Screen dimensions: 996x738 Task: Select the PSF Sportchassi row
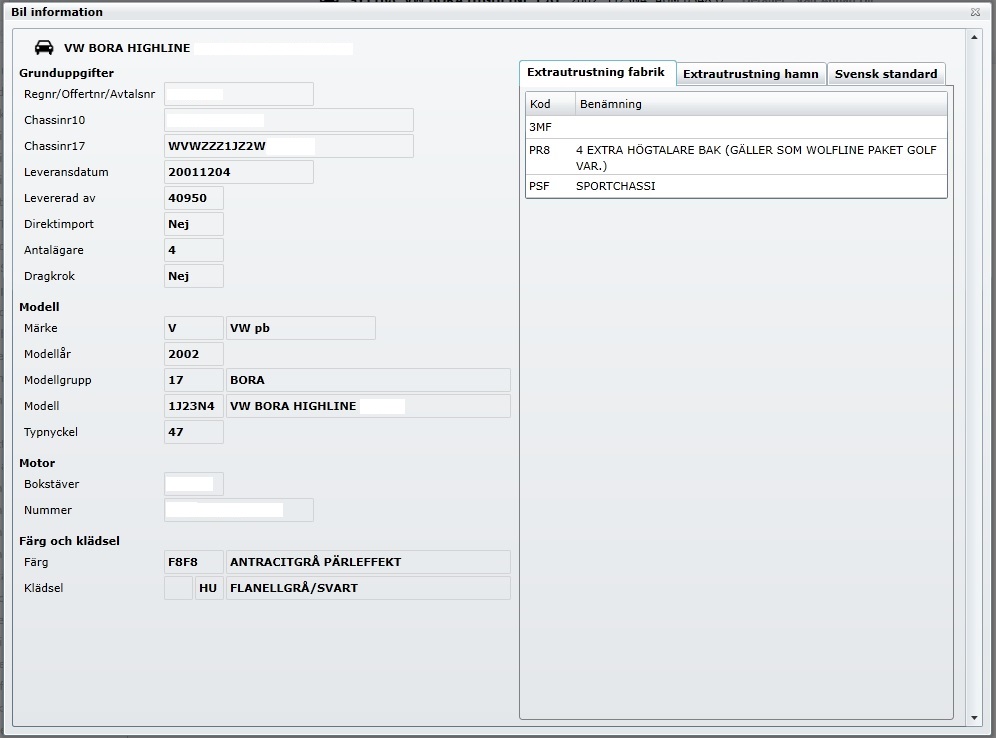[x=735, y=186]
